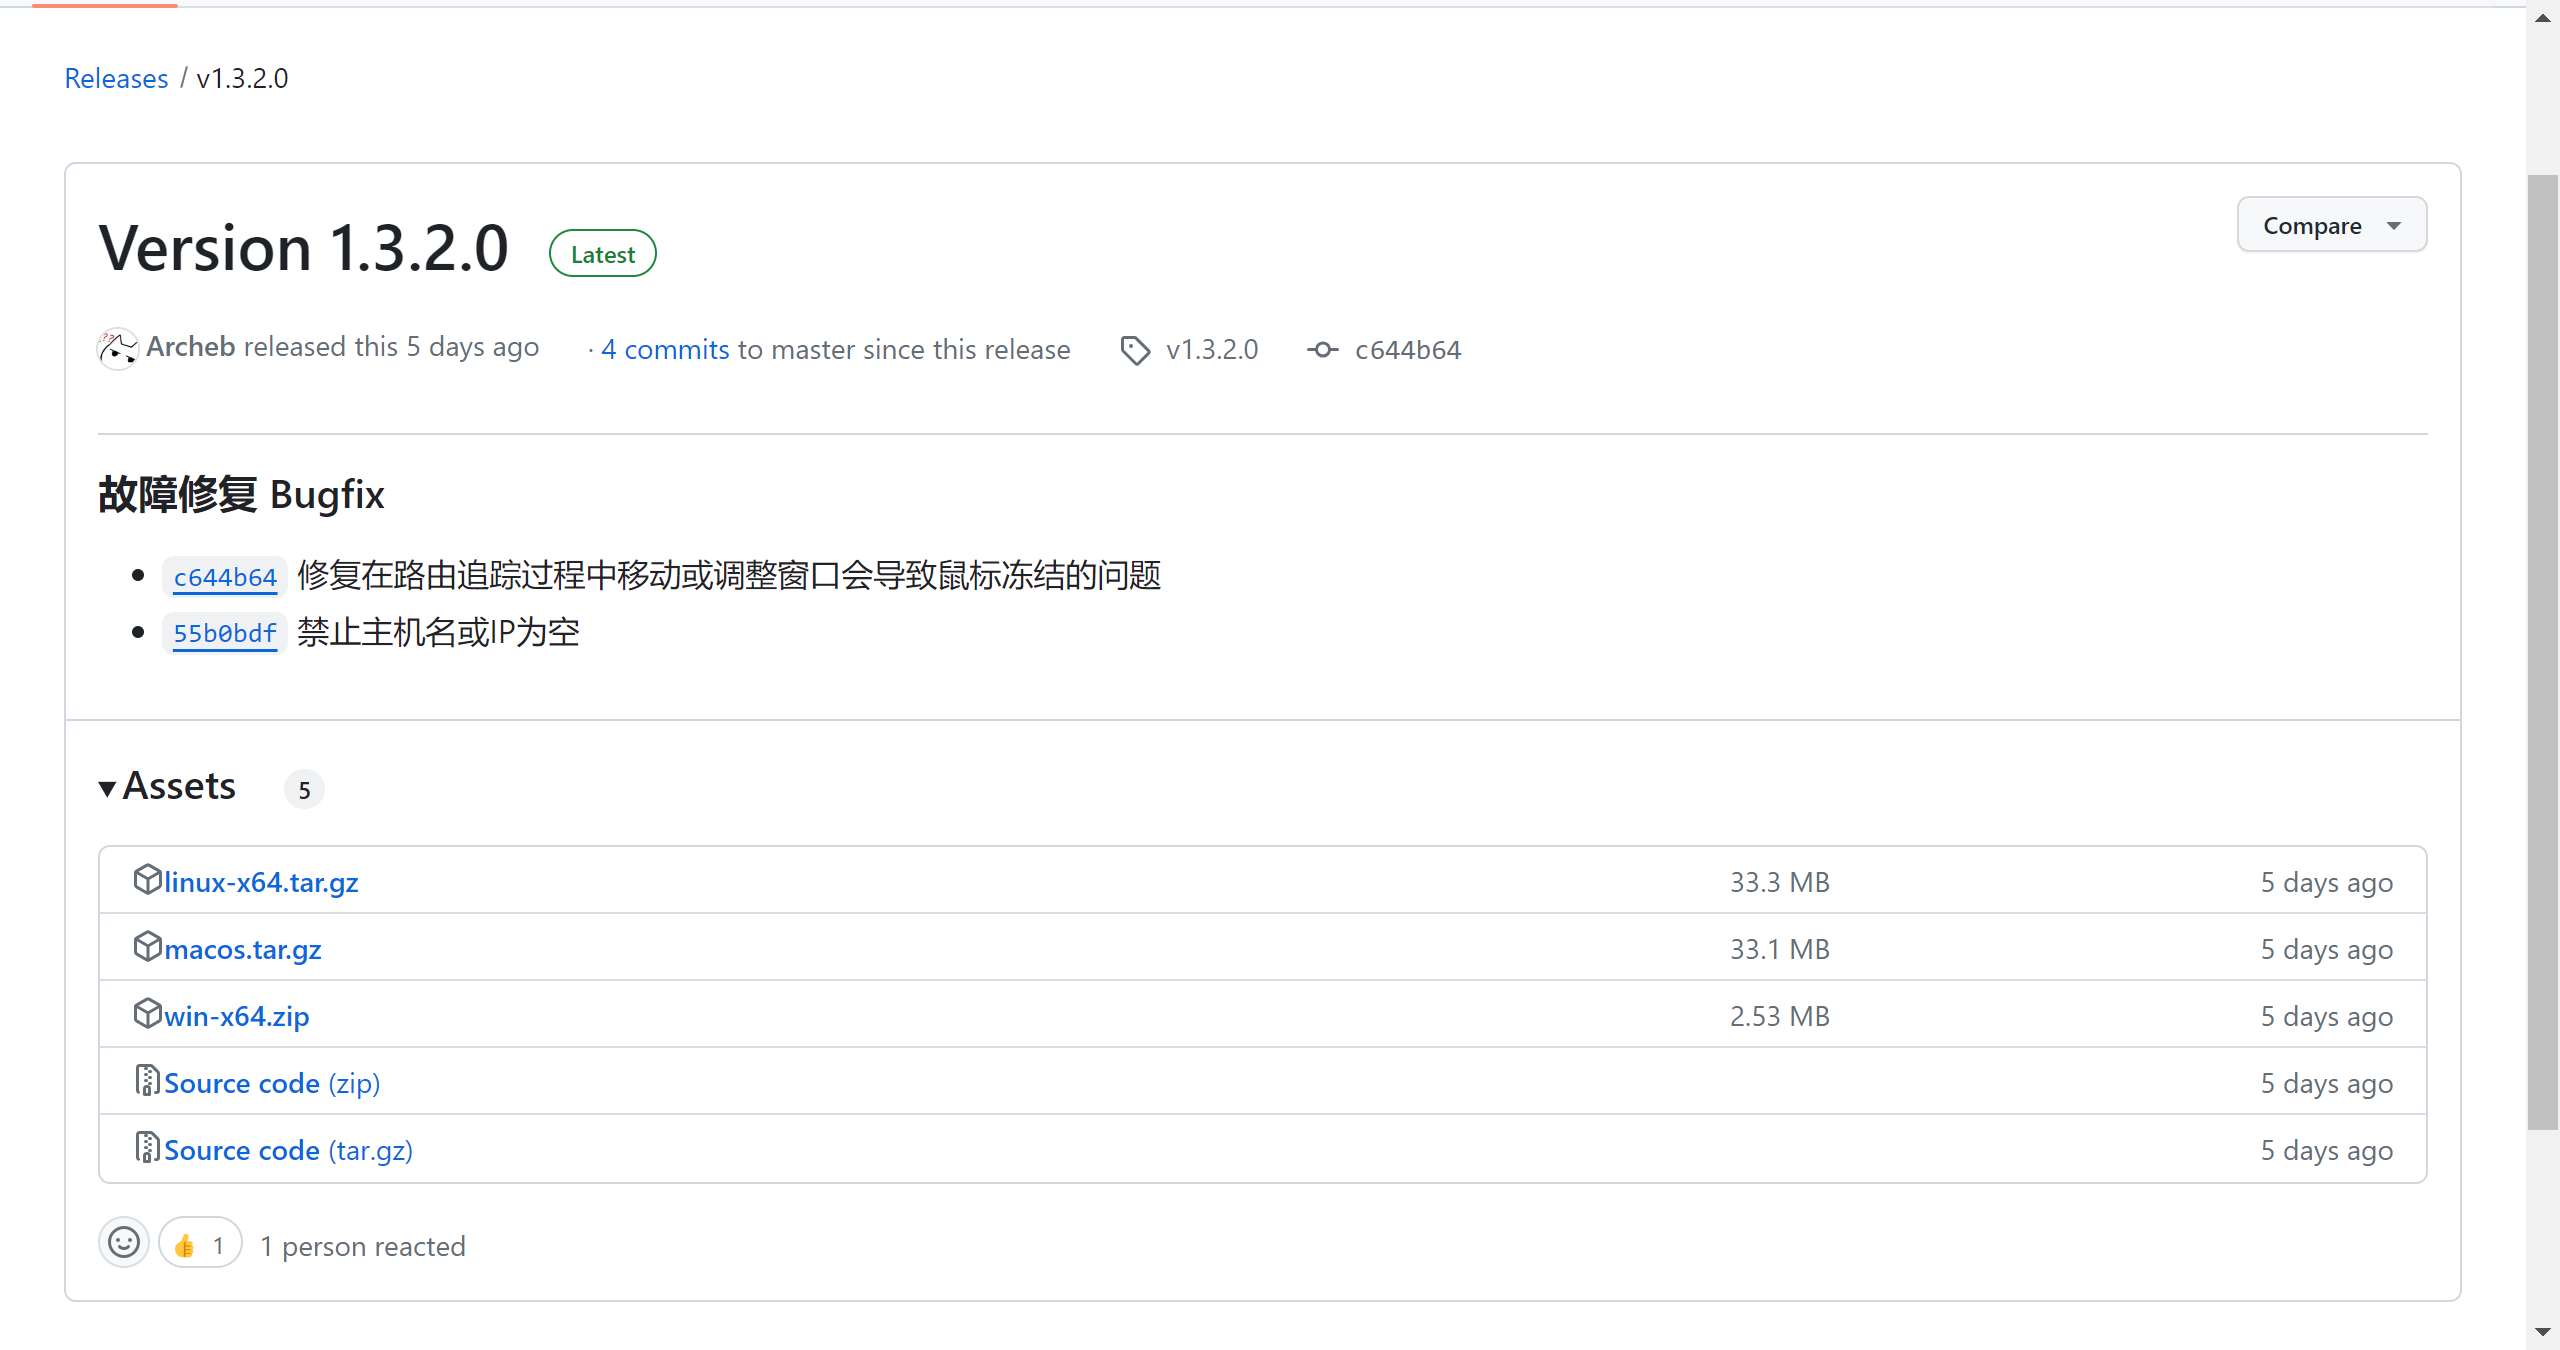Open commit 55b0bdf details

tap(224, 633)
